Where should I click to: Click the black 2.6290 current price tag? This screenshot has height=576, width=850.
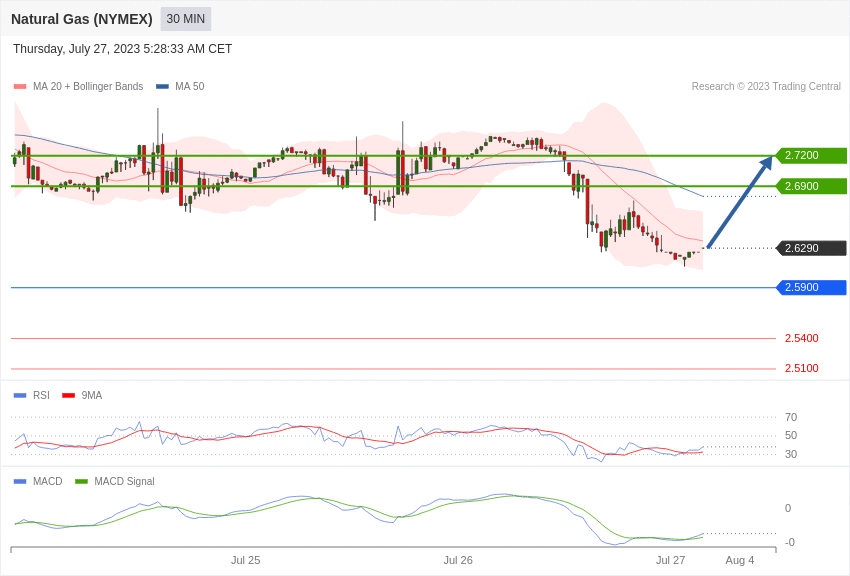pyautogui.click(x=811, y=248)
